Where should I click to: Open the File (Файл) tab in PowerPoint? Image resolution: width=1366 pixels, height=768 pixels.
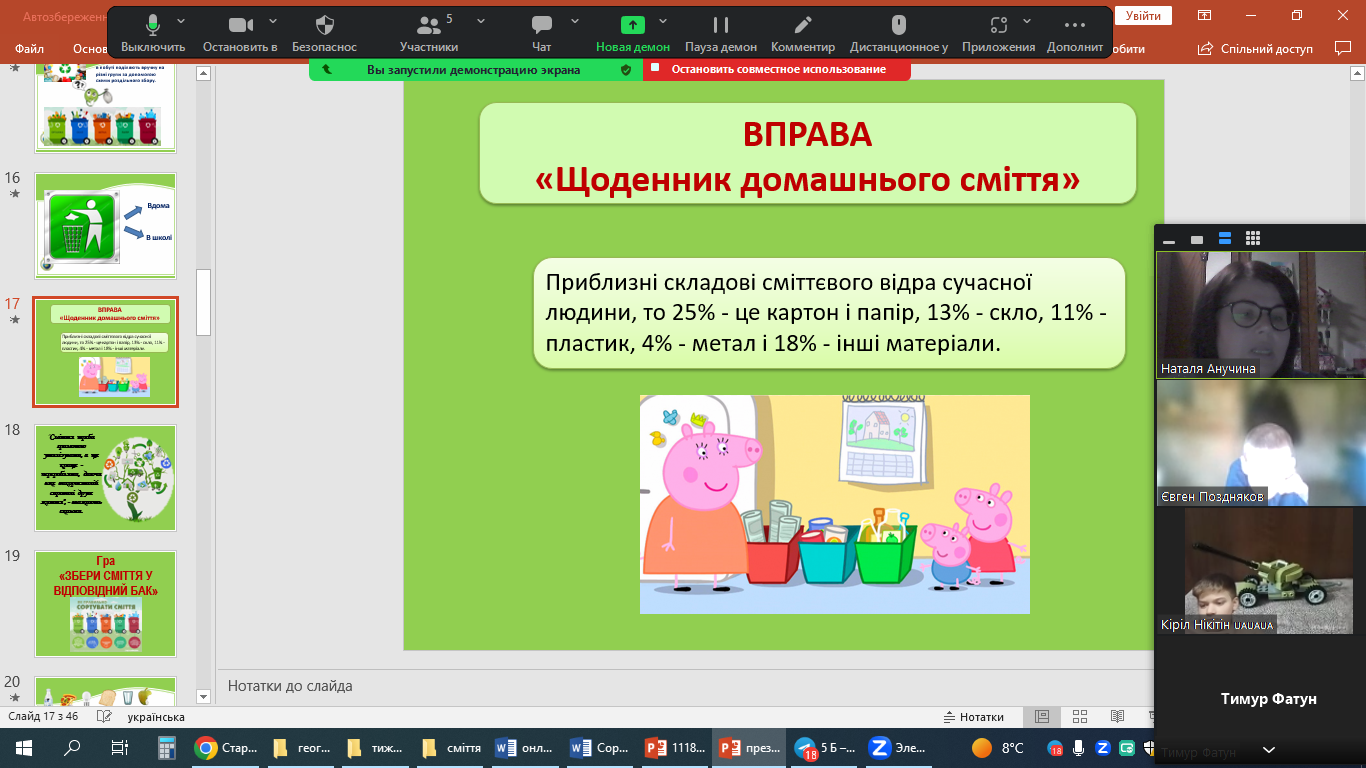[x=30, y=48]
